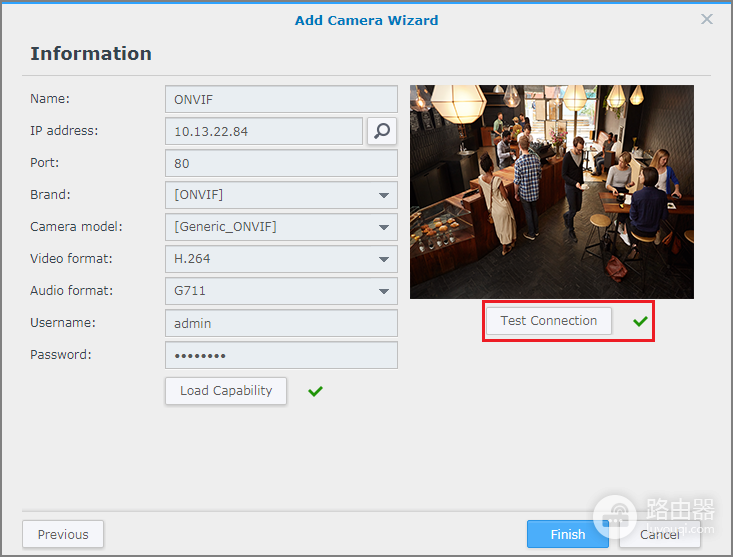Image resolution: width=733 pixels, height=557 pixels.
Task: Click the camera preview image
Action: pos(552,192)
